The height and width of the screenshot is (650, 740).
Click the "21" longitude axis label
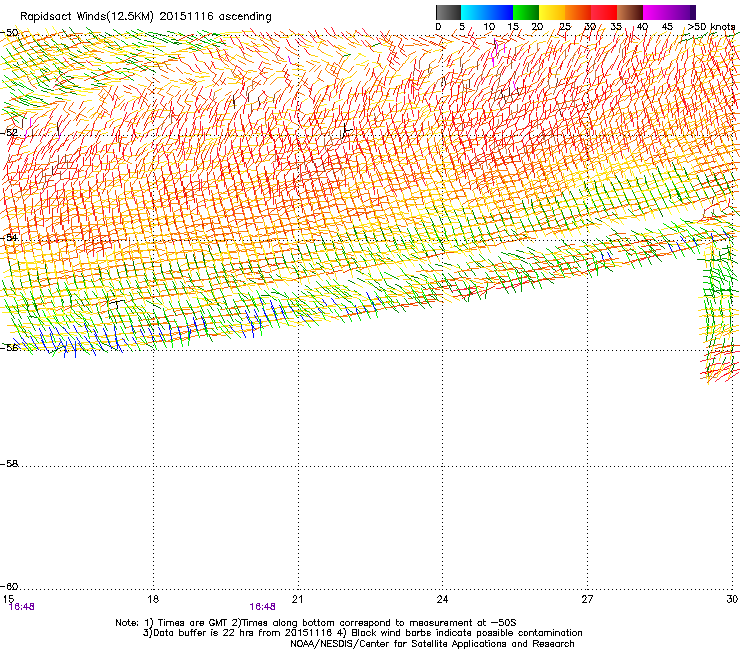pos(297,599)
